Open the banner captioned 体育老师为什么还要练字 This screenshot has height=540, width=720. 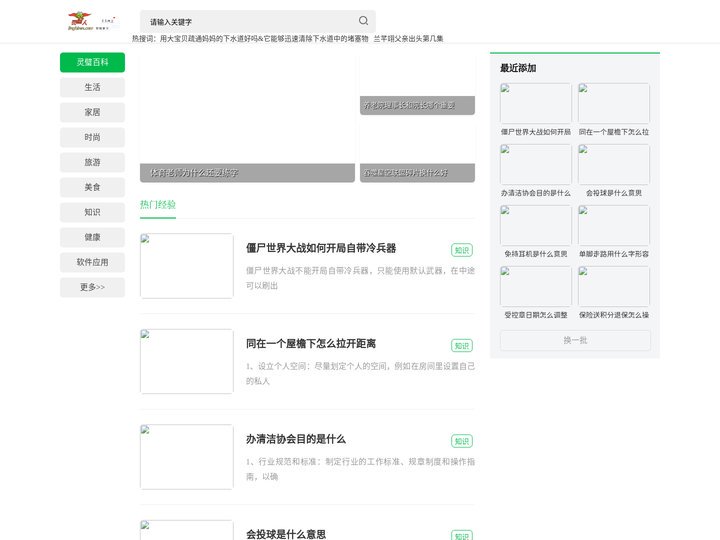tap(247, 118)
